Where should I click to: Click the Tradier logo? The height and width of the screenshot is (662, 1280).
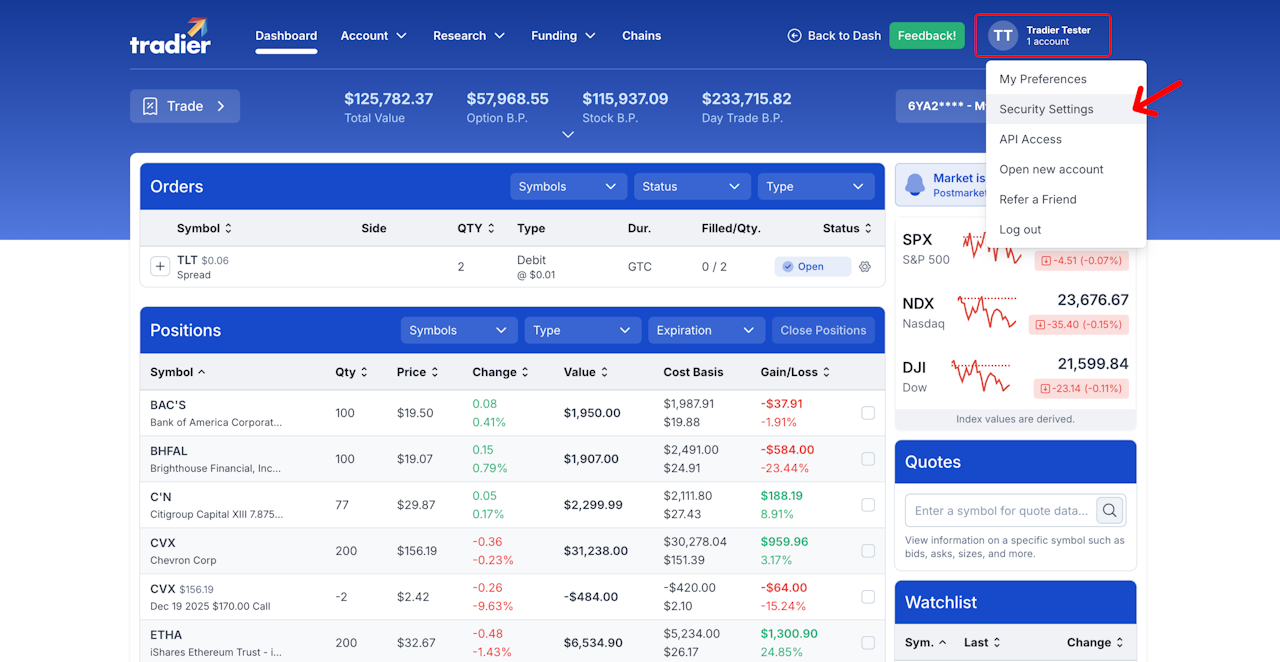click(x=170, y=36)
